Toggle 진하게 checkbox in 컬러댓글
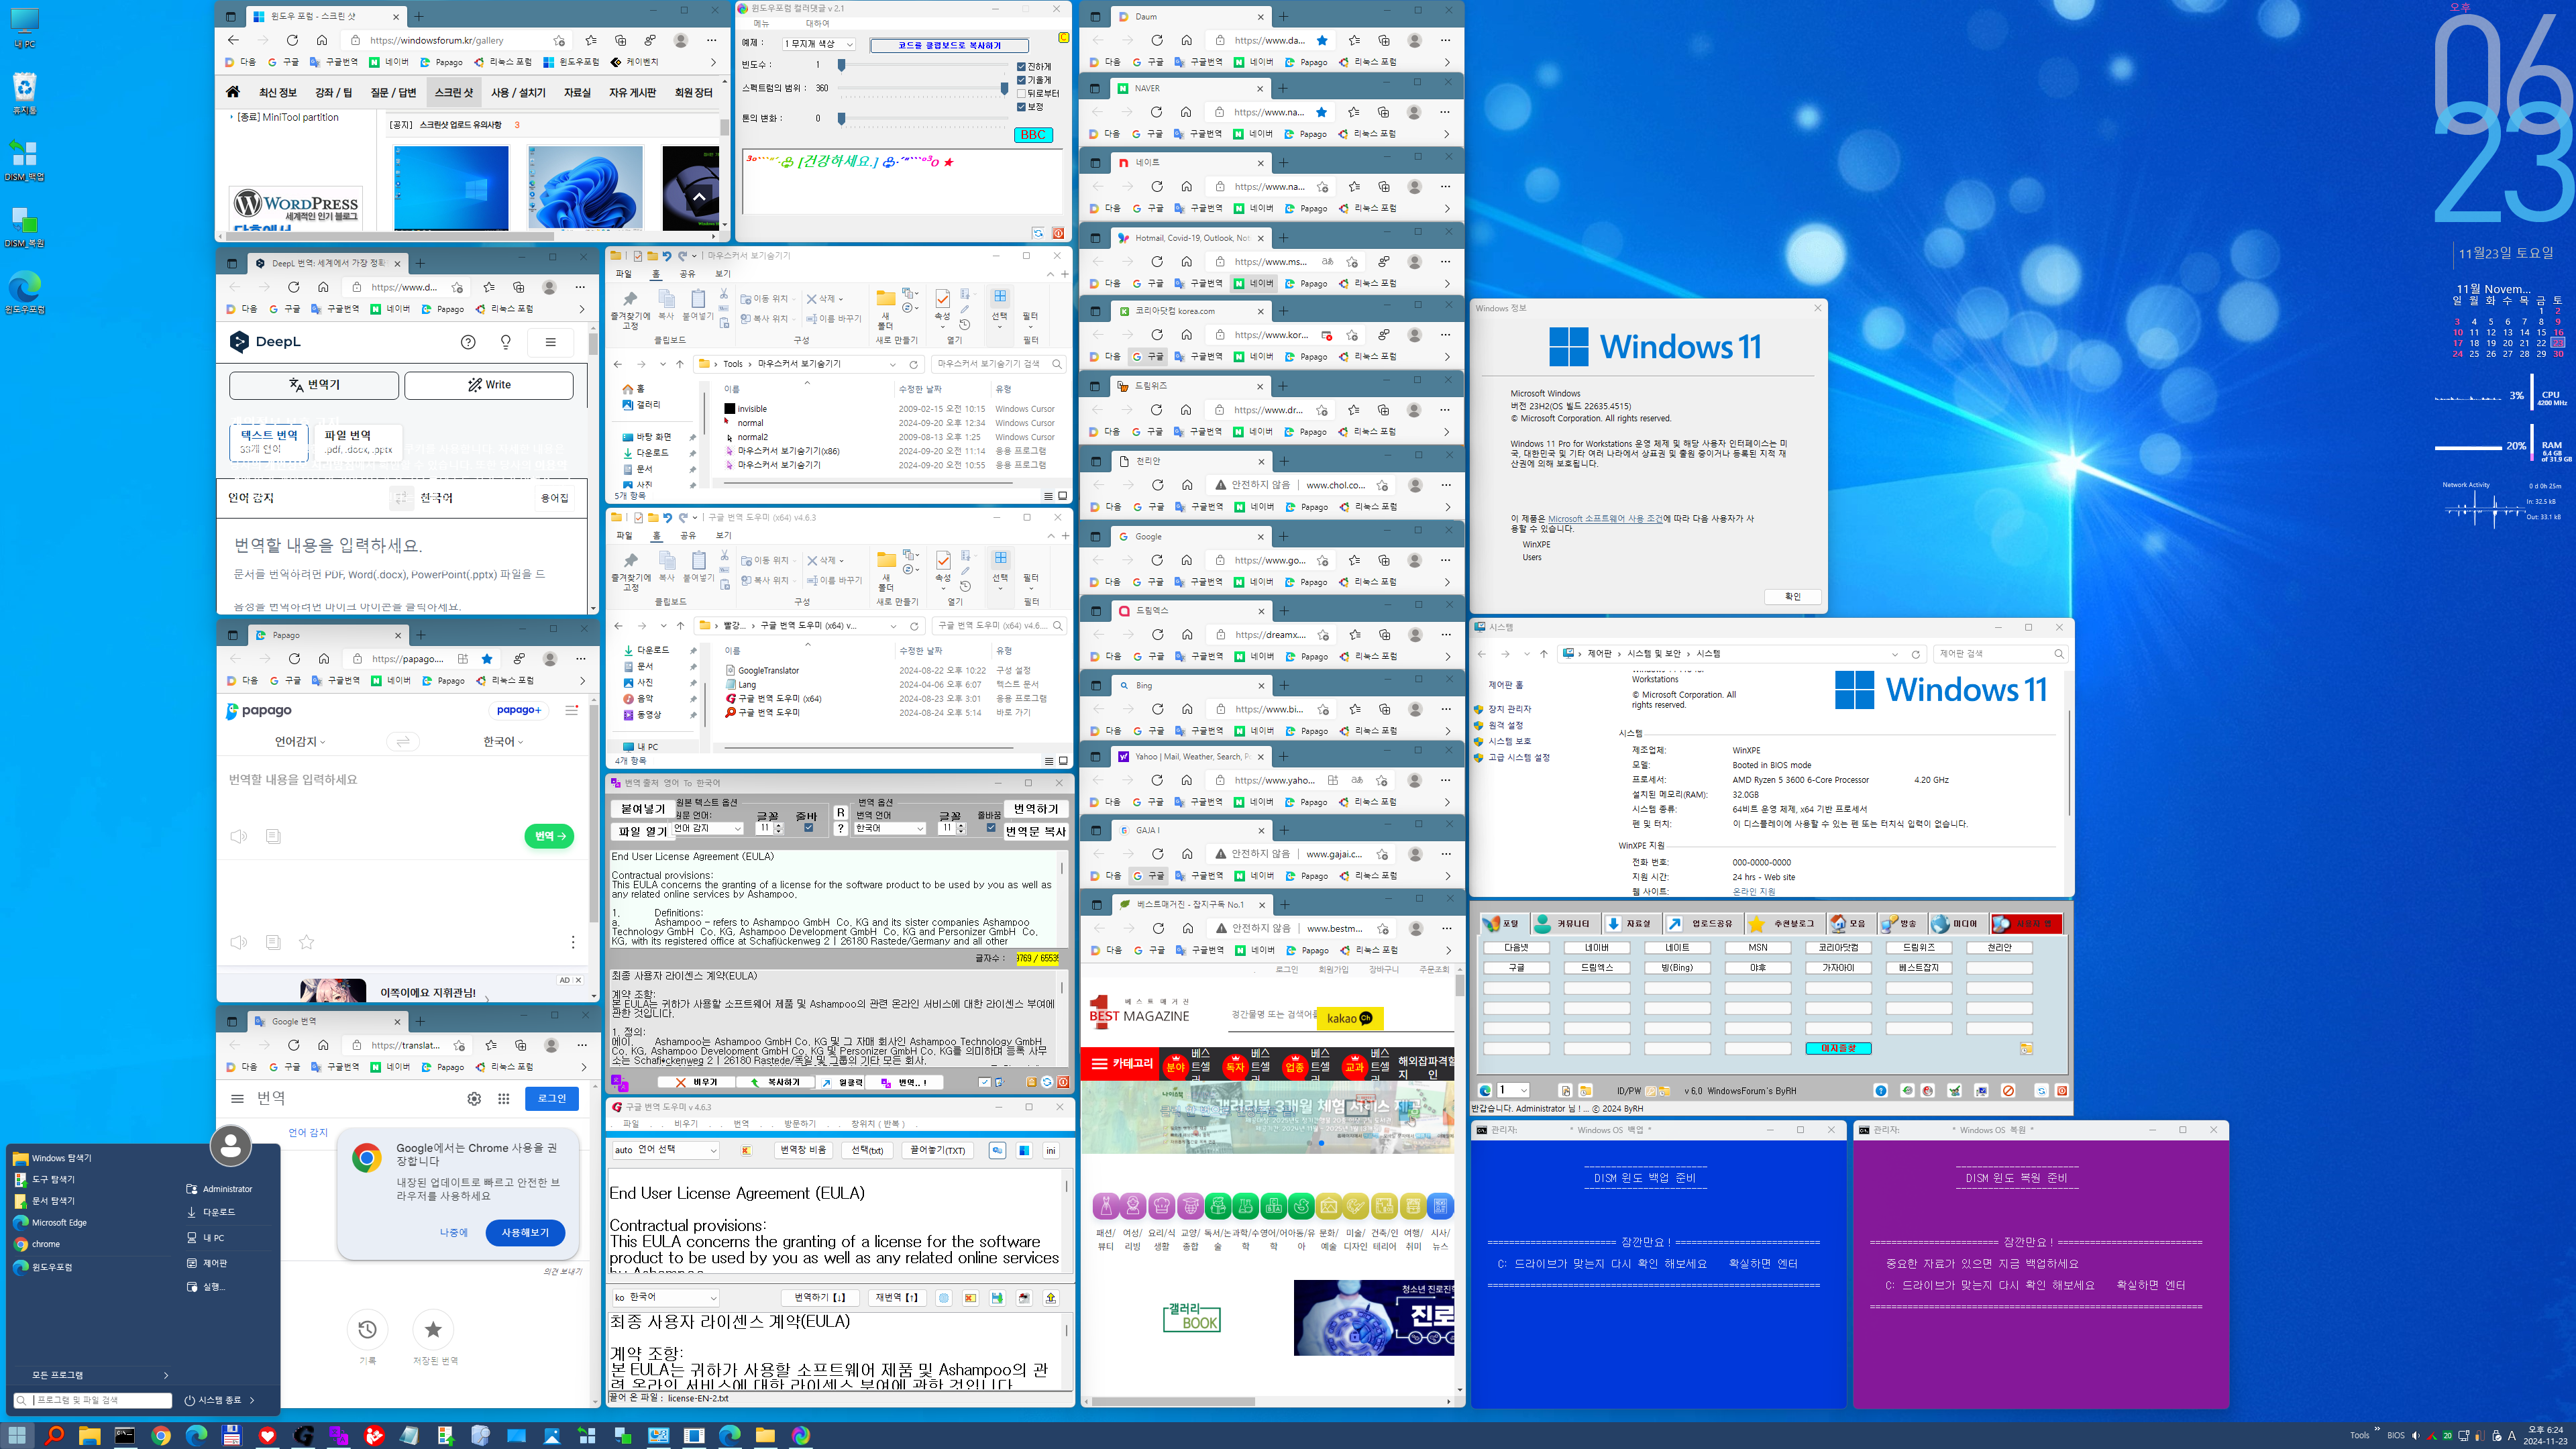 pos(1022,67)
